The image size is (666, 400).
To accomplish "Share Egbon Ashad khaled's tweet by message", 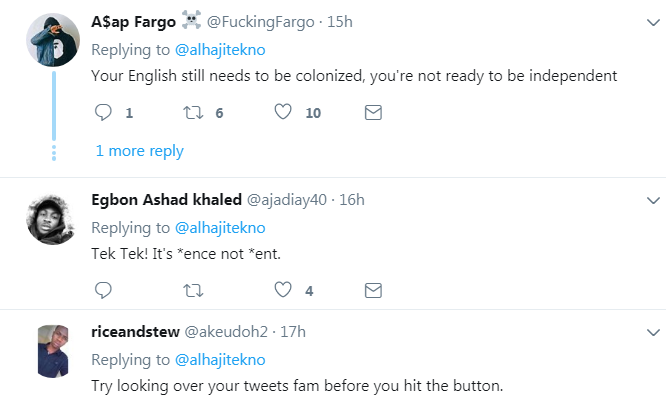I will pyautogui.click(x=373, y=291).
